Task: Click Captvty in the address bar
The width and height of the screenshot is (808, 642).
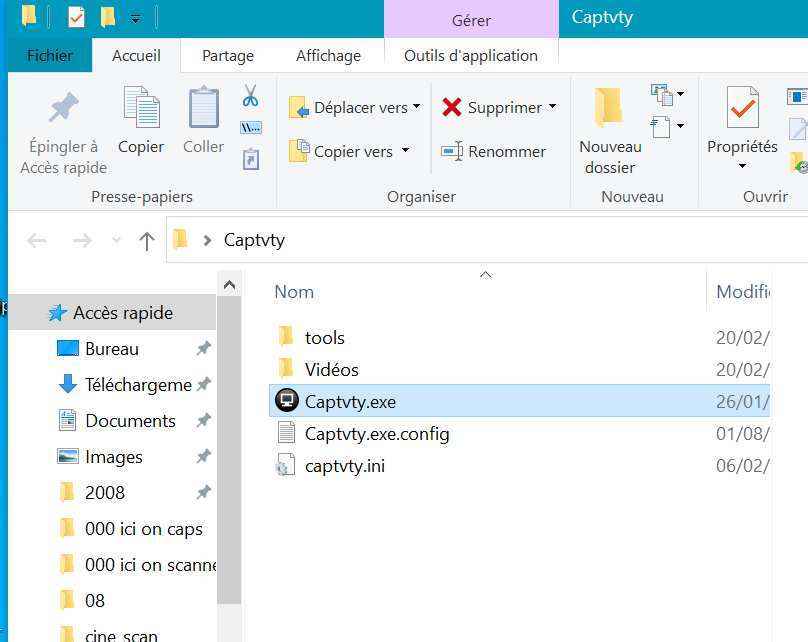Action: click(x=254, y=240)
